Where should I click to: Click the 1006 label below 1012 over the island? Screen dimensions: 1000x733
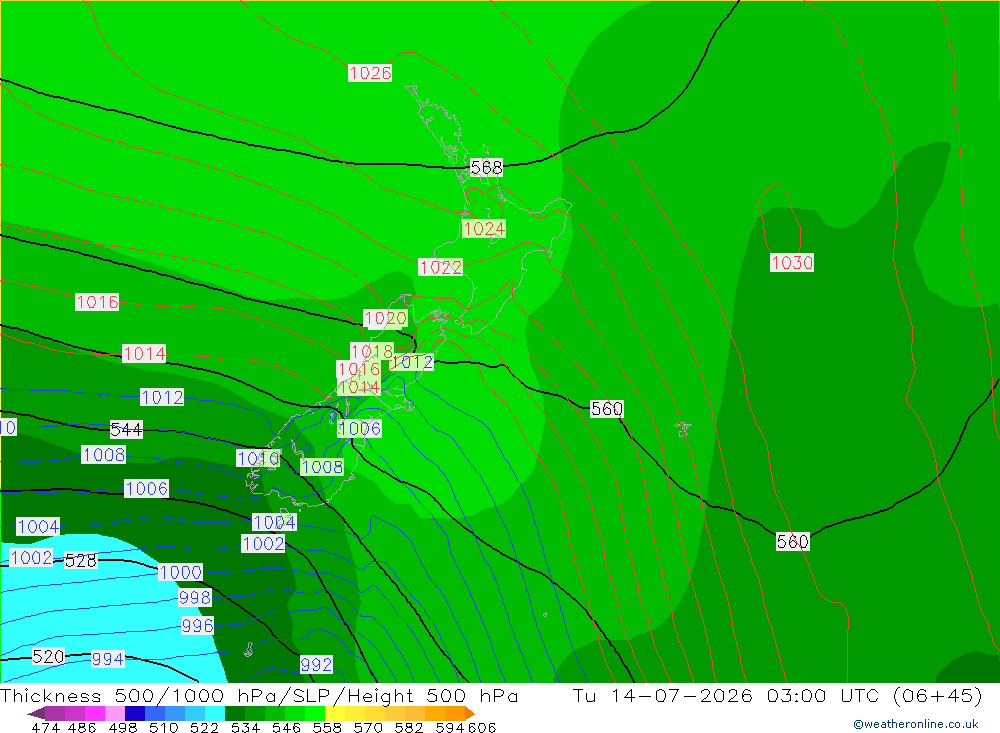click(360, 428)
